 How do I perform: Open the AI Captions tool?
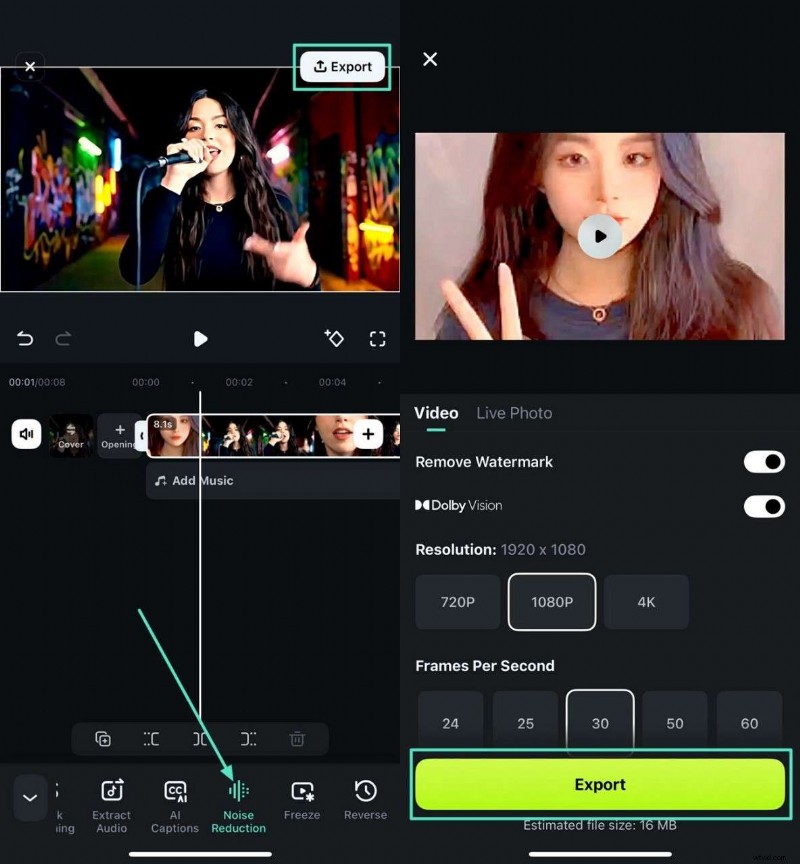175,800
